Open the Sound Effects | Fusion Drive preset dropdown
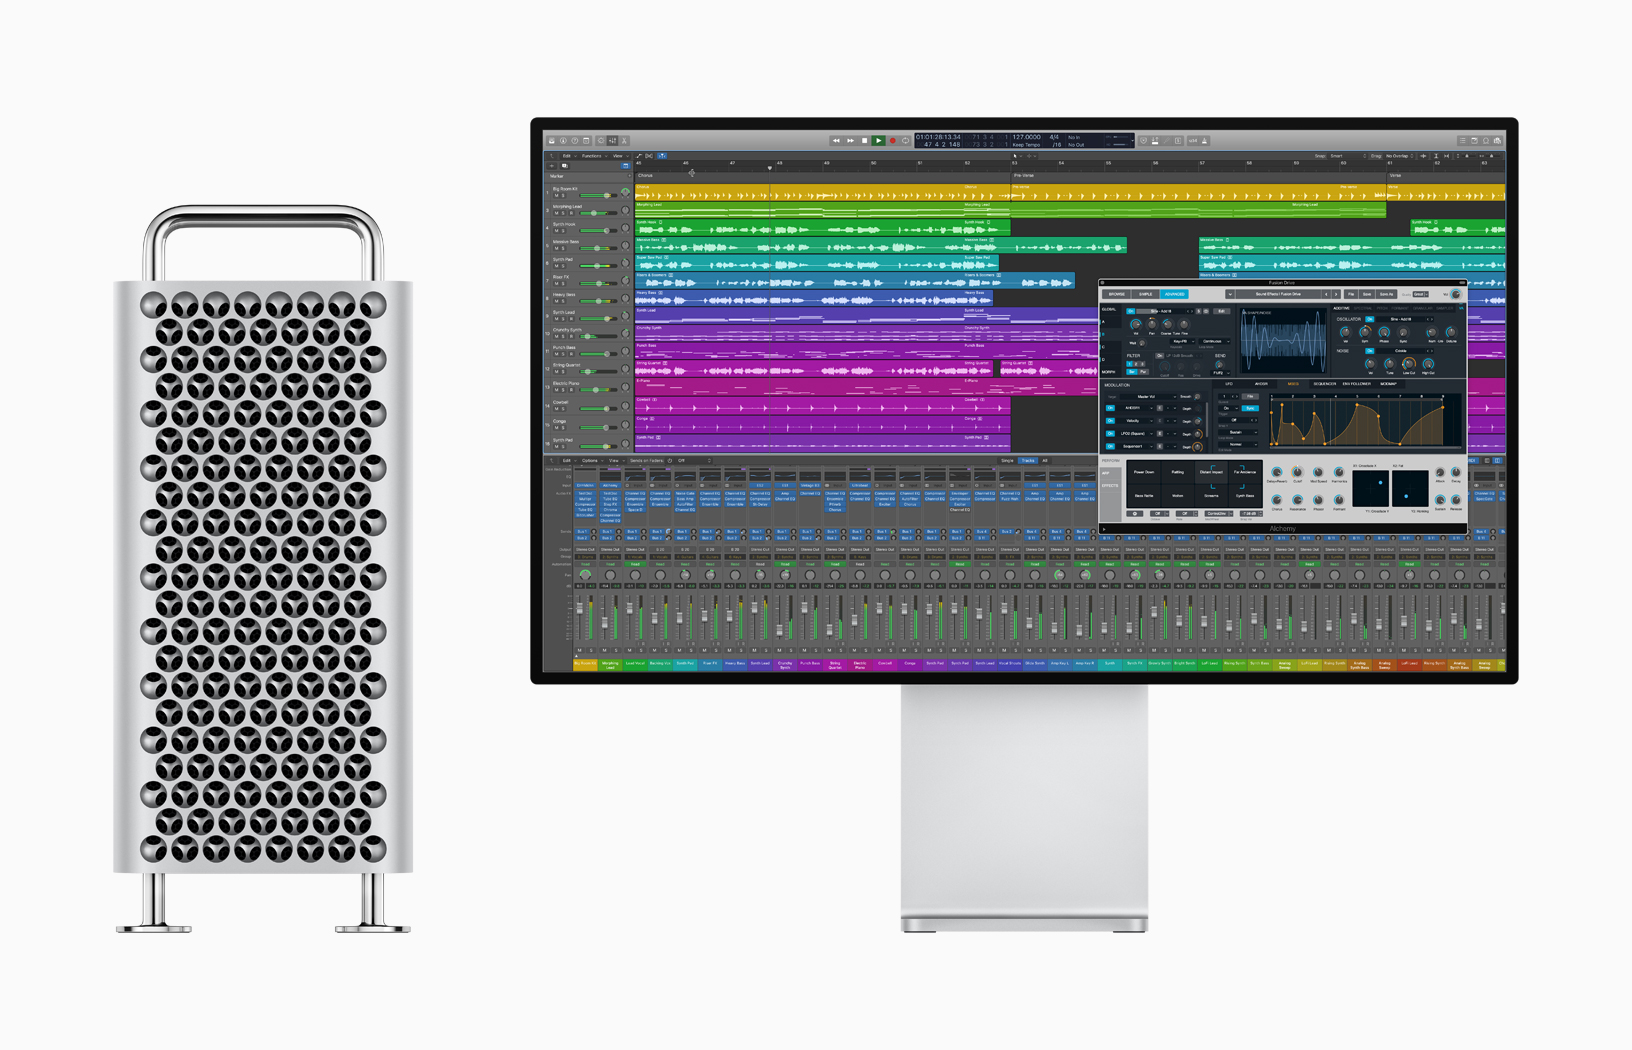This screenshot has height=1050, width=1632. (x=1278, y=294)
